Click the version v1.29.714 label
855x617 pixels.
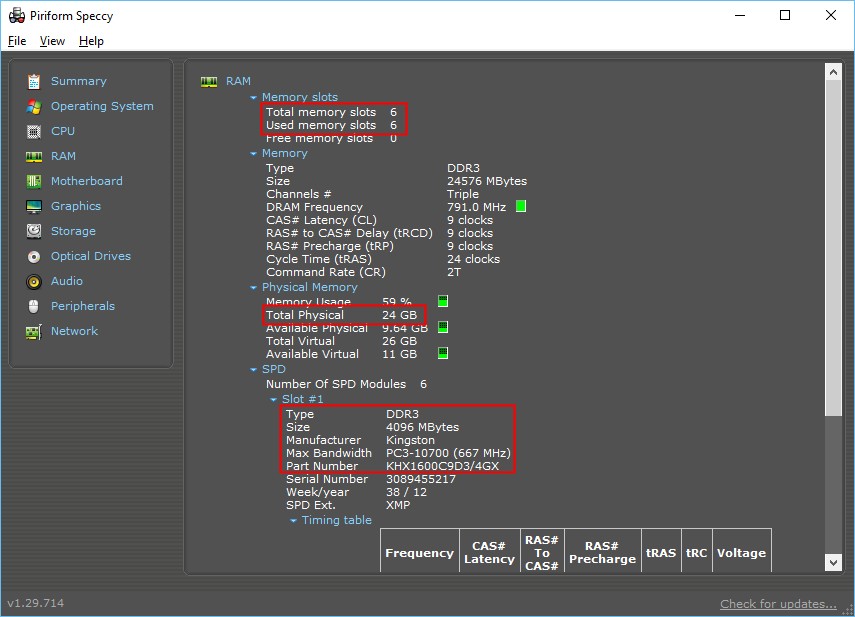pyautogui.click(x=35, y=603)
